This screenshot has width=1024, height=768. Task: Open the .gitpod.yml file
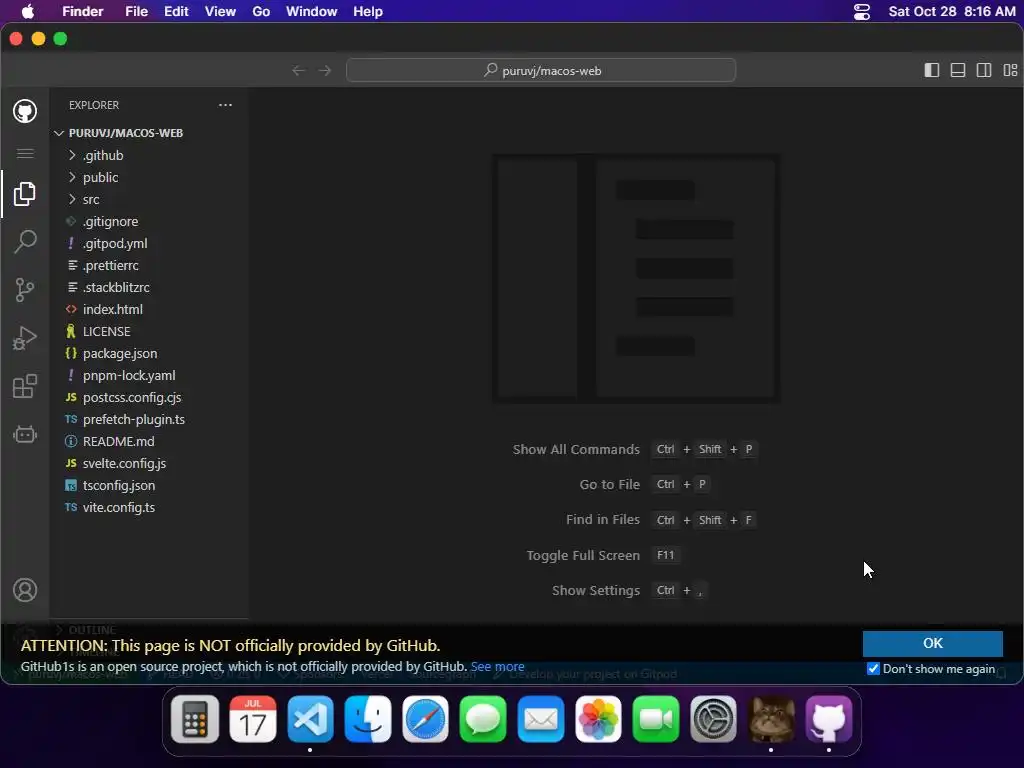click(148, 244)
